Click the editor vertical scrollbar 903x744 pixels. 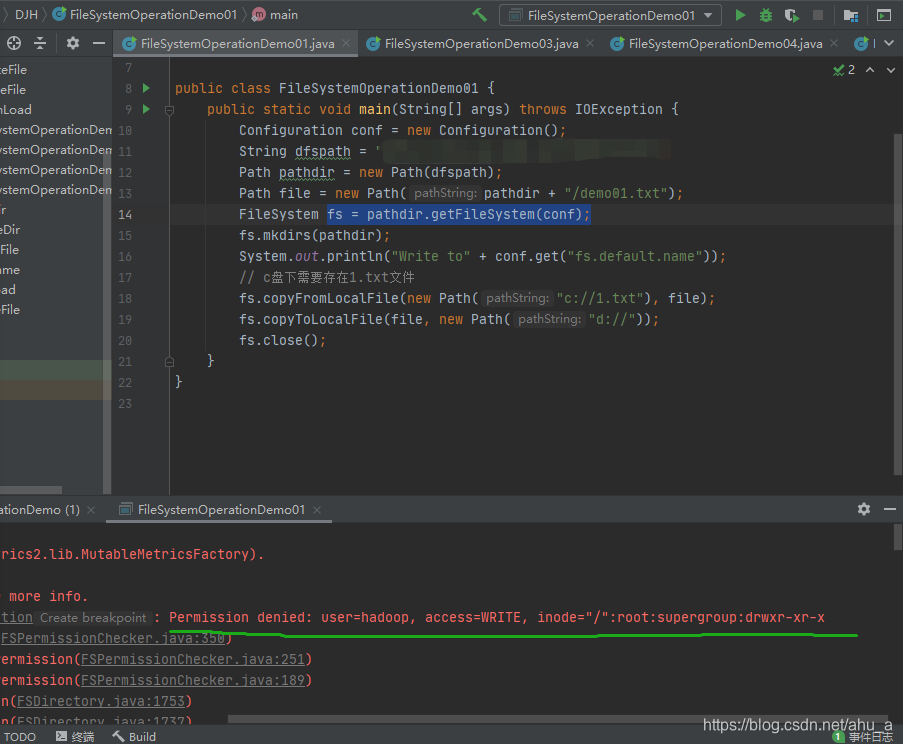tap(898, 304)
